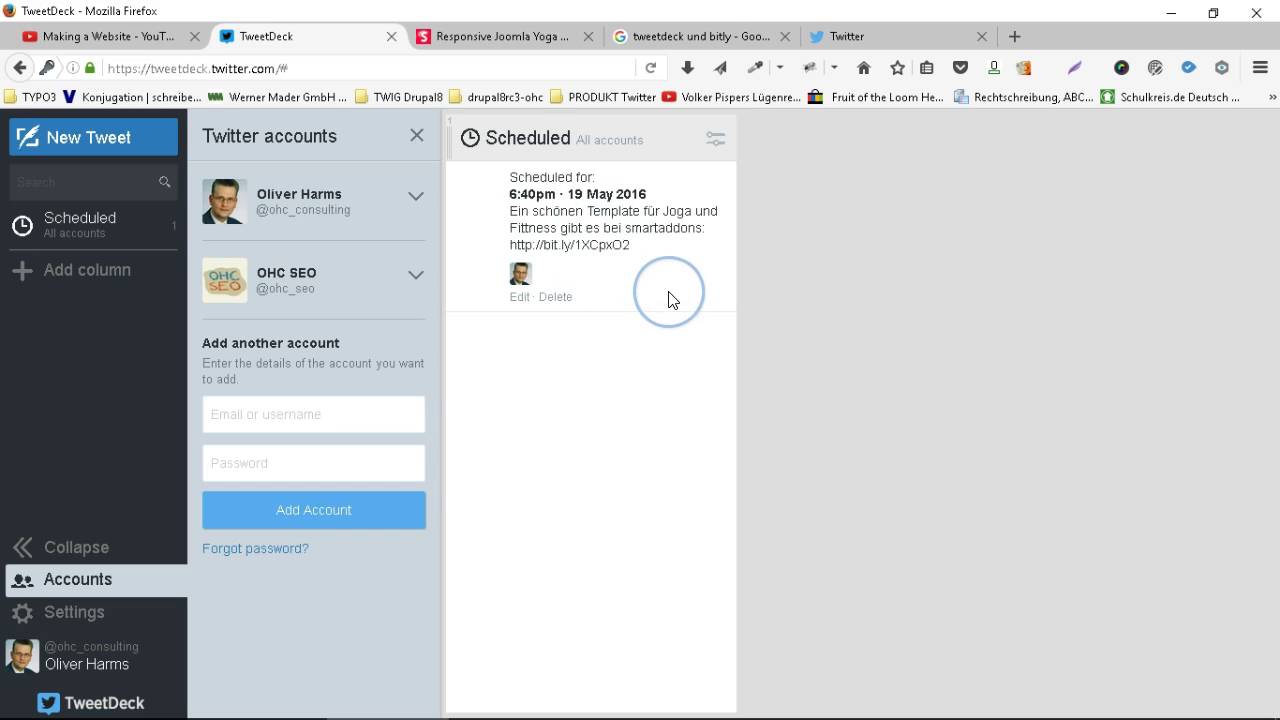Click the Collapse double-arrow icon
Screen dimensions: 1280x720
point(22,547)
